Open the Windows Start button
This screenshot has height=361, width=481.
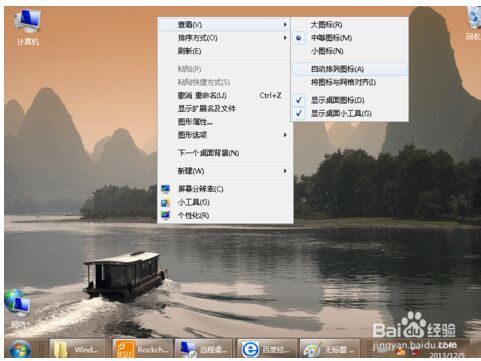[x=20, y=349]
